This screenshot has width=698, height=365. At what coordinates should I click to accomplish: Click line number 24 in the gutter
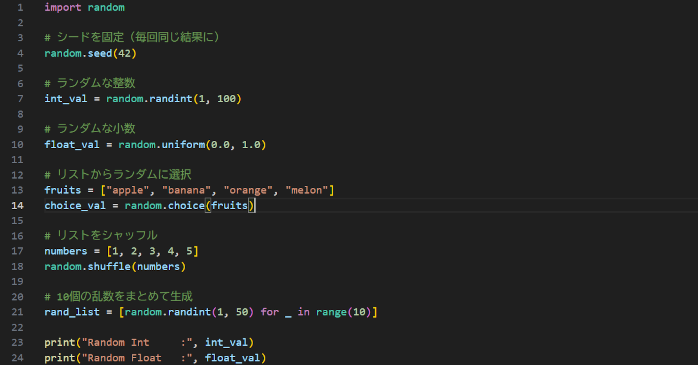[x=17, y=358]
